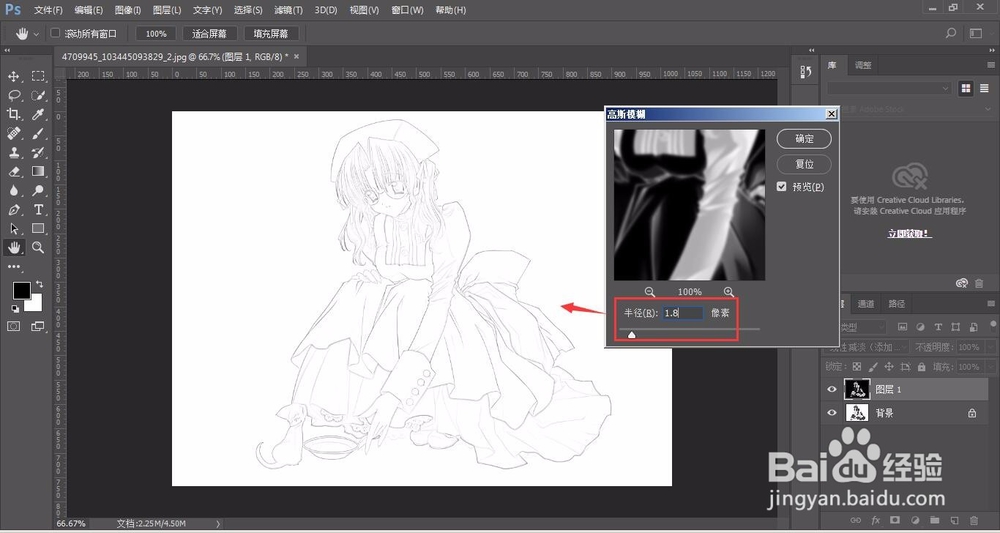Zoom in the Gaussian Blur preview
Viewport: 1000px width, 533px height.
coord(729,291)
